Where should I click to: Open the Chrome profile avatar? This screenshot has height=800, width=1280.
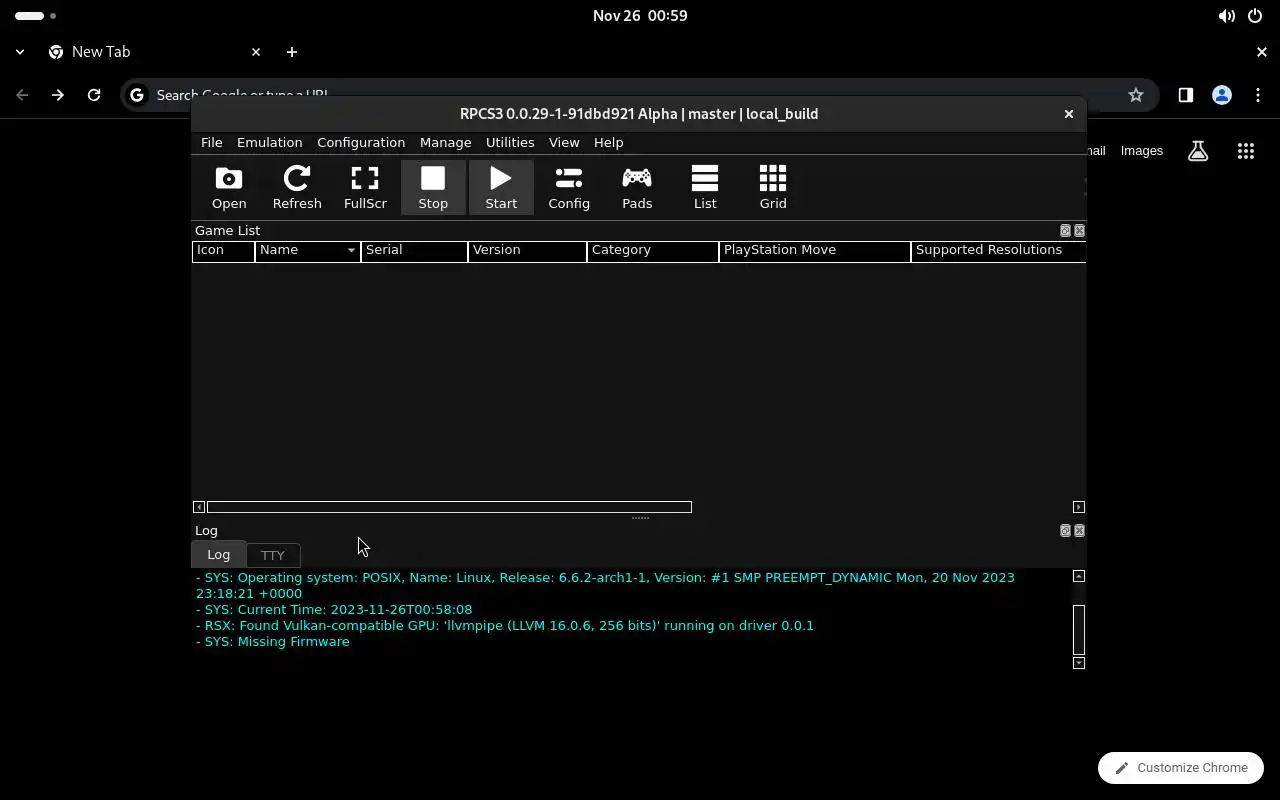pos(1221,95)
